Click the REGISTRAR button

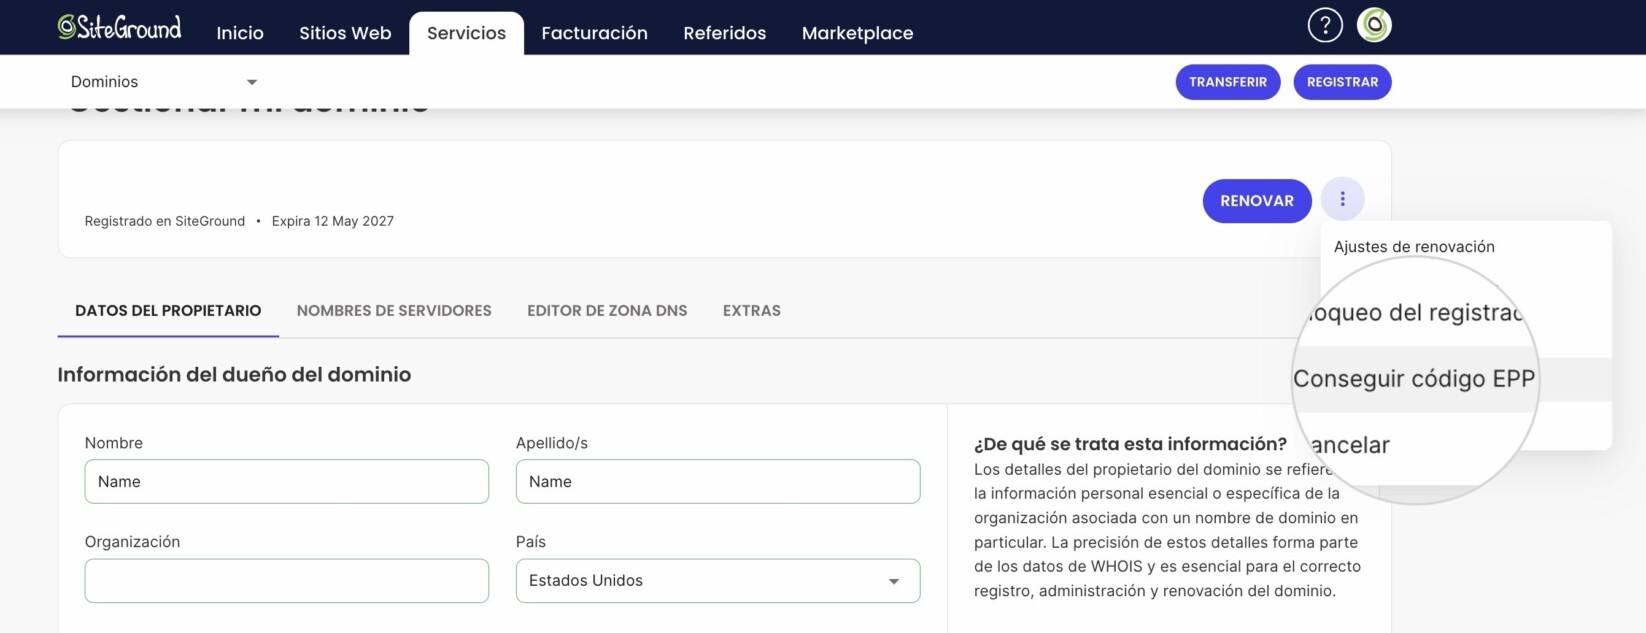pos(1342,82)
